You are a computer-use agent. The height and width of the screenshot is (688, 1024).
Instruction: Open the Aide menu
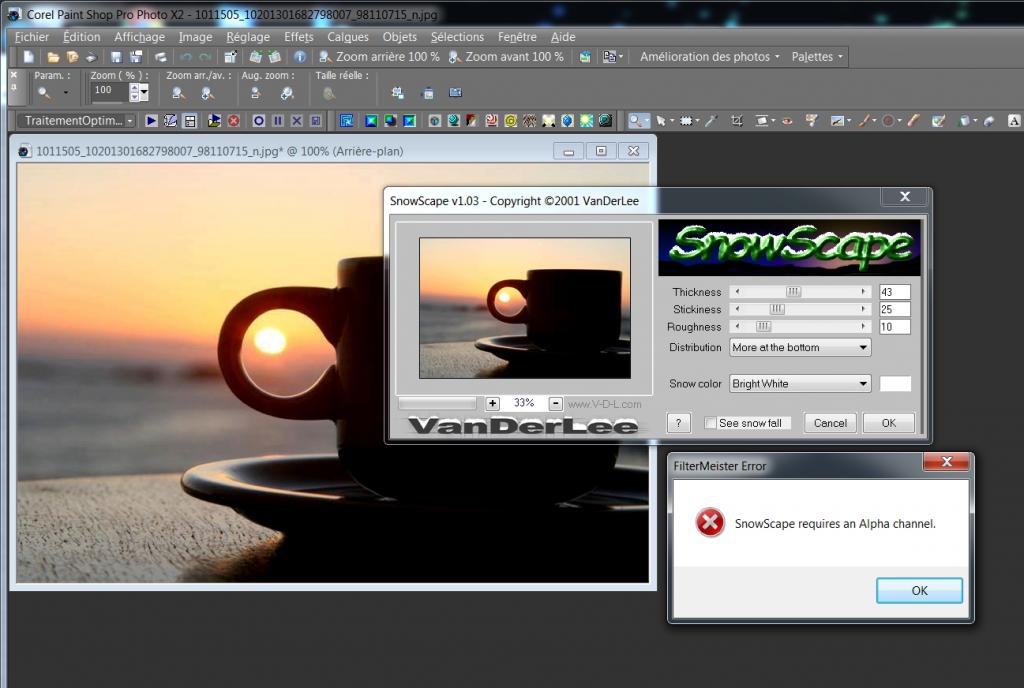(563, 37)
